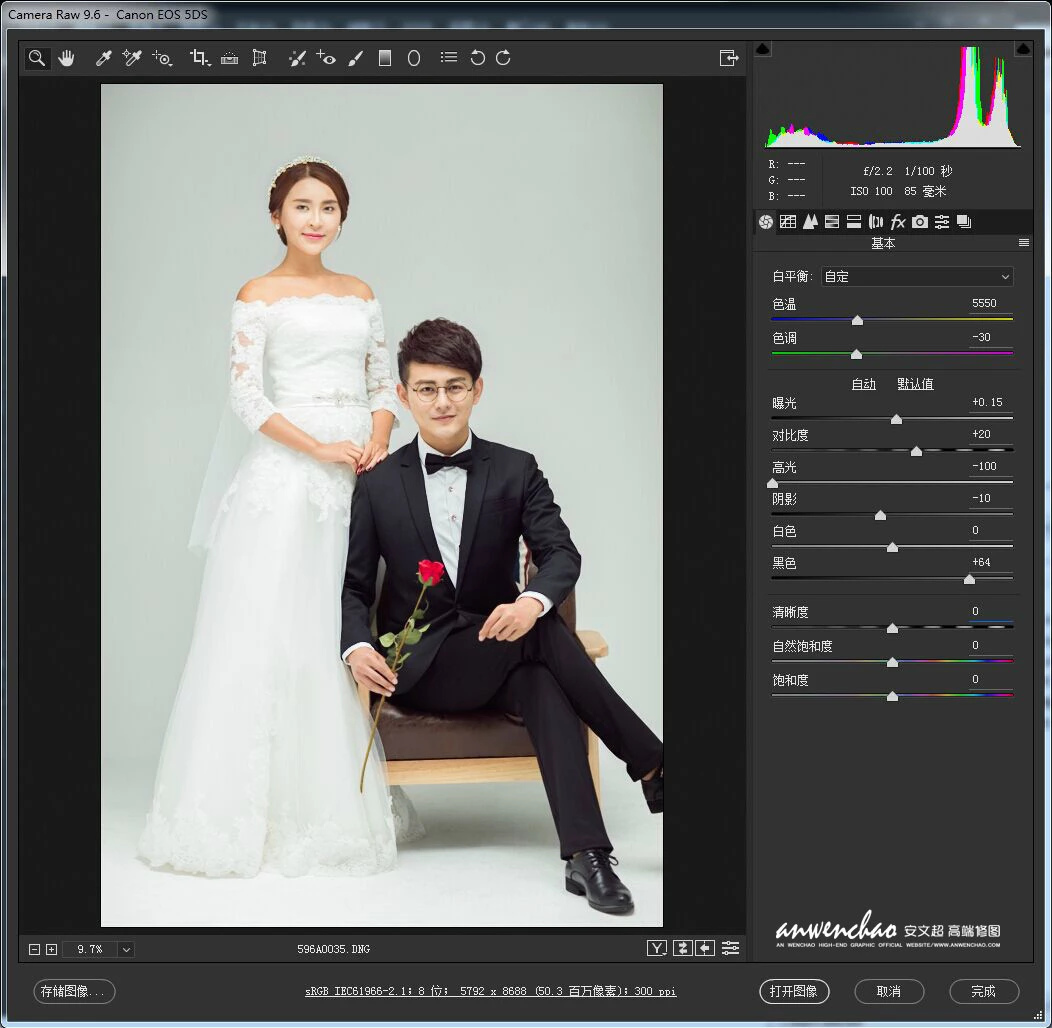Zoom in with the plus button
This screenshot has width=1052, height=1028.
(51, 949)
